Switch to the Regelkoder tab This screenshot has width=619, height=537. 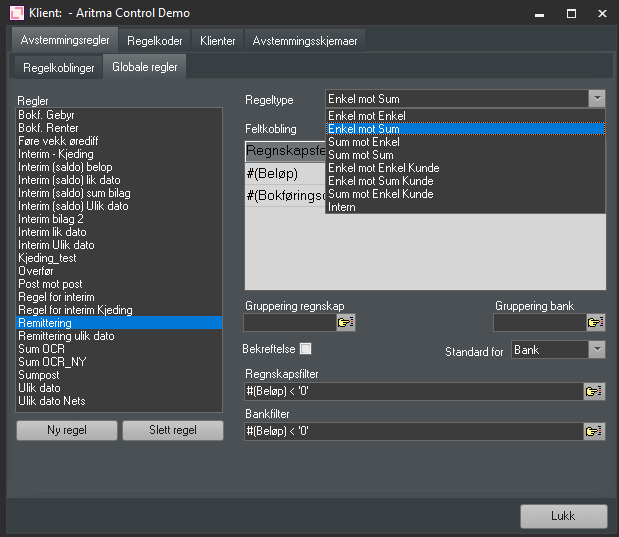[154, 41]
